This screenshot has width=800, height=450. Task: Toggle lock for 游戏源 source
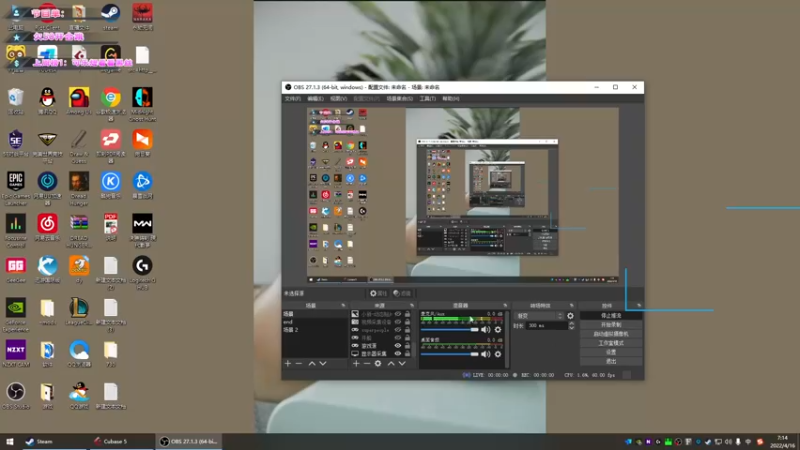click(408, 345)
